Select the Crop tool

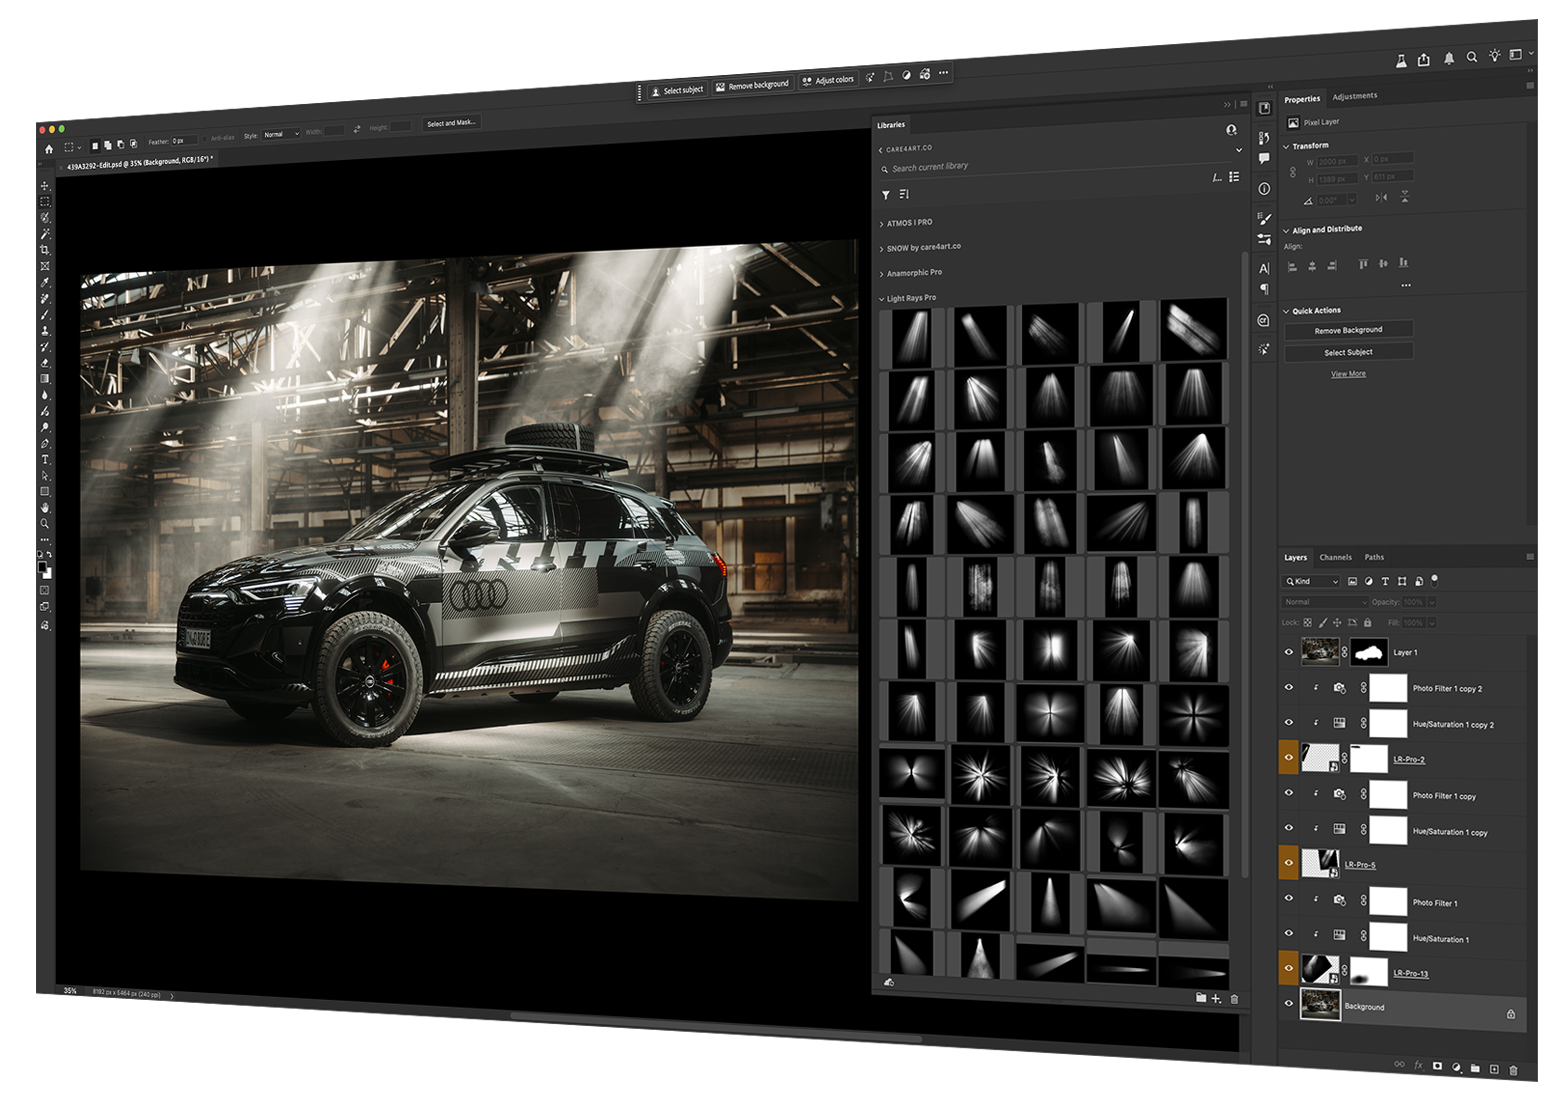44,250
